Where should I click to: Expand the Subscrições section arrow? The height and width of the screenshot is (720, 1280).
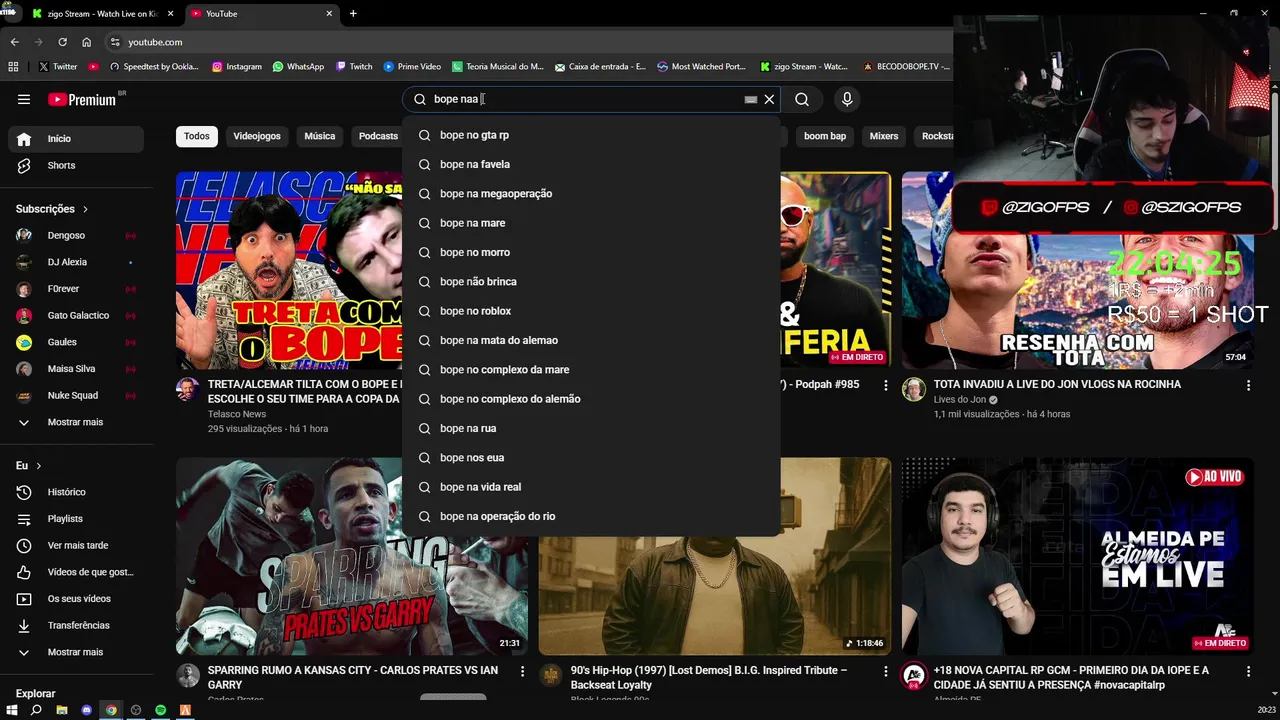tap(85, 209)
